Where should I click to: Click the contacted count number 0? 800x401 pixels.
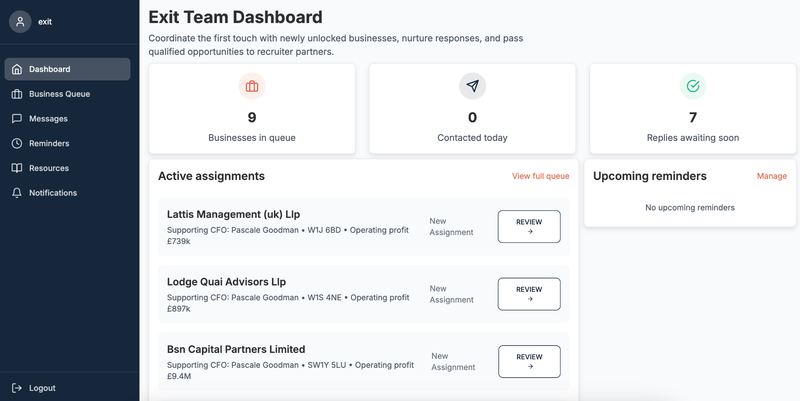point(472,118)
